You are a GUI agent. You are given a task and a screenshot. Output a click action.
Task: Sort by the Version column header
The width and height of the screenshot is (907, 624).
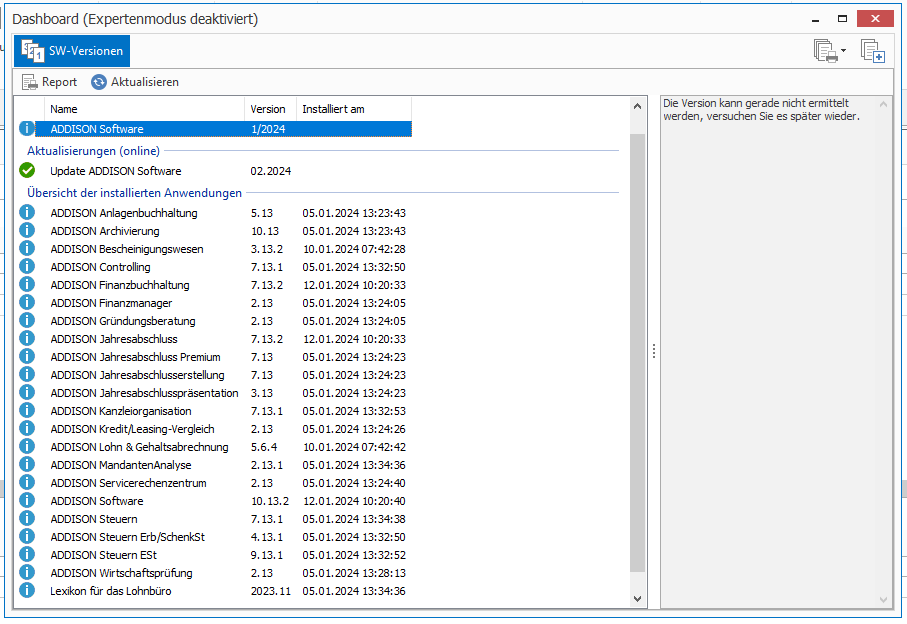pos(269,109)
